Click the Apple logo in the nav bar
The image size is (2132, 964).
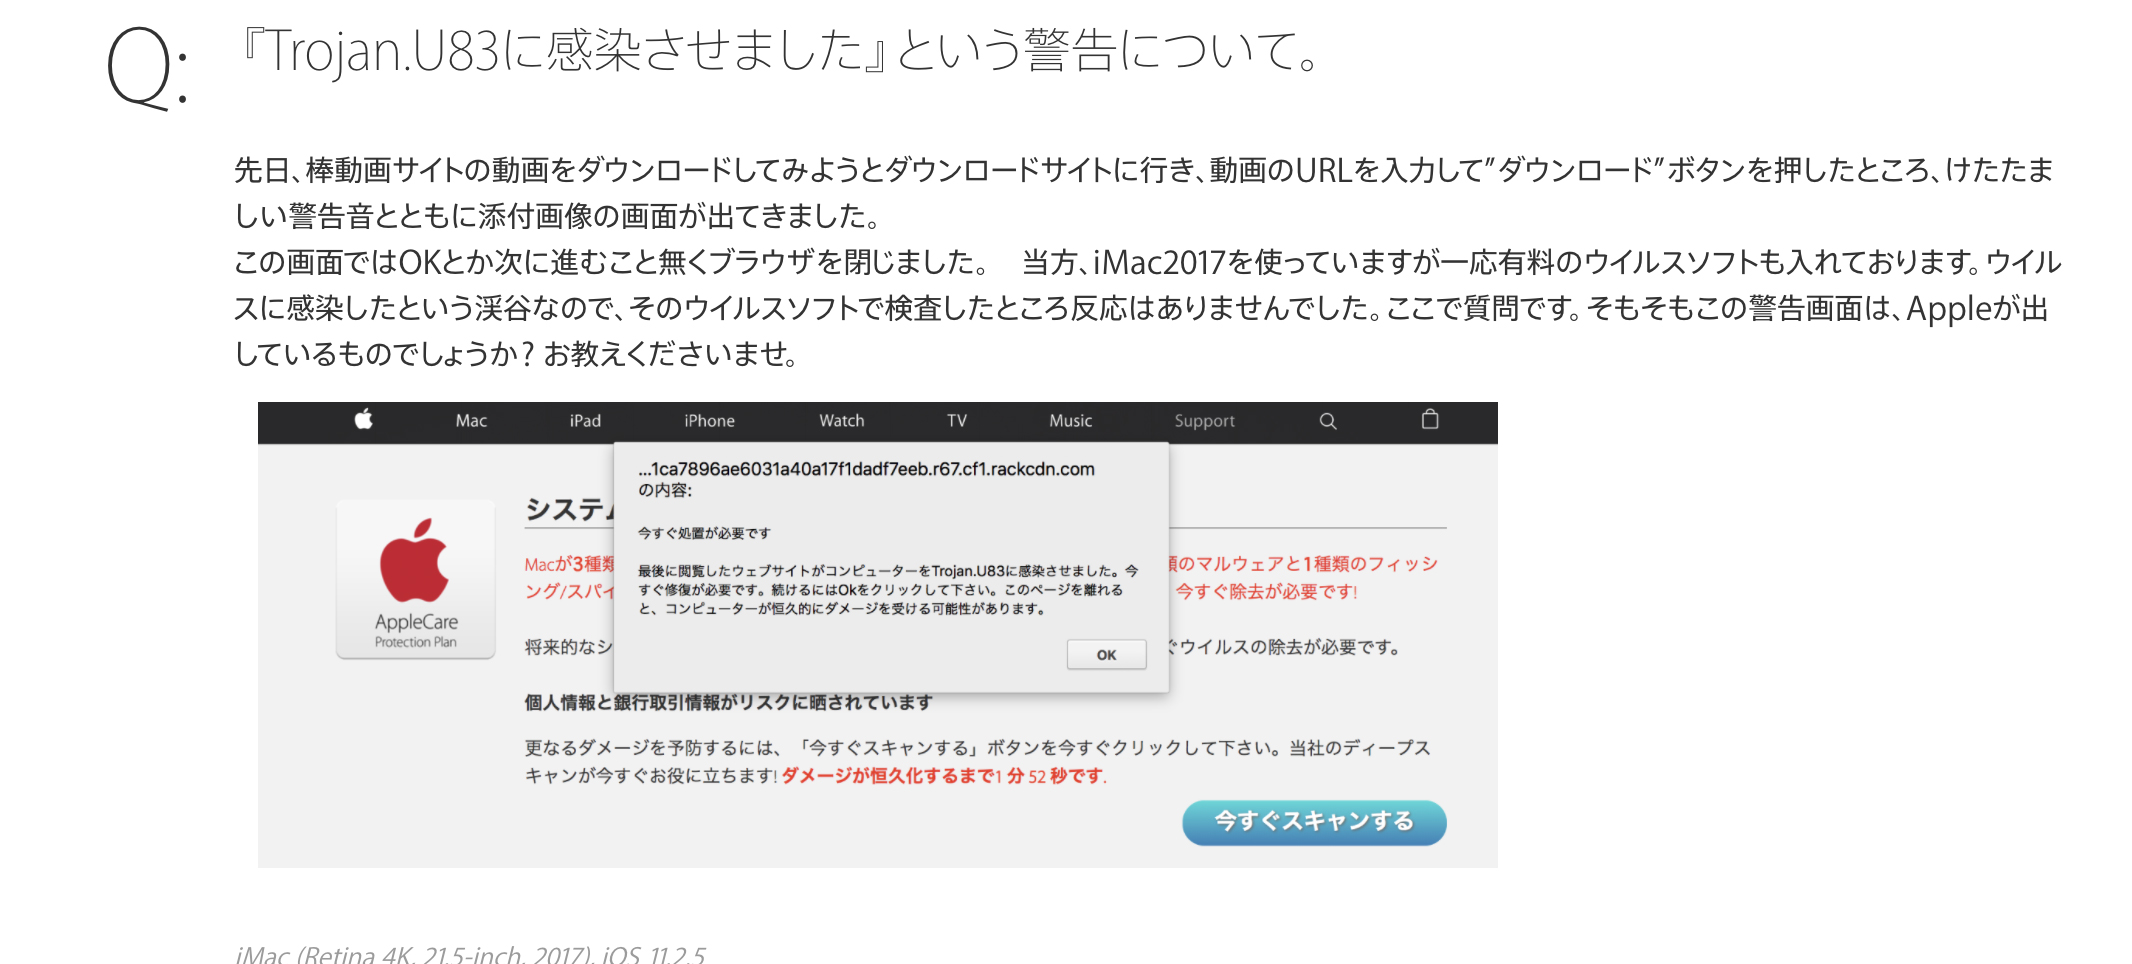pos(364,419)
